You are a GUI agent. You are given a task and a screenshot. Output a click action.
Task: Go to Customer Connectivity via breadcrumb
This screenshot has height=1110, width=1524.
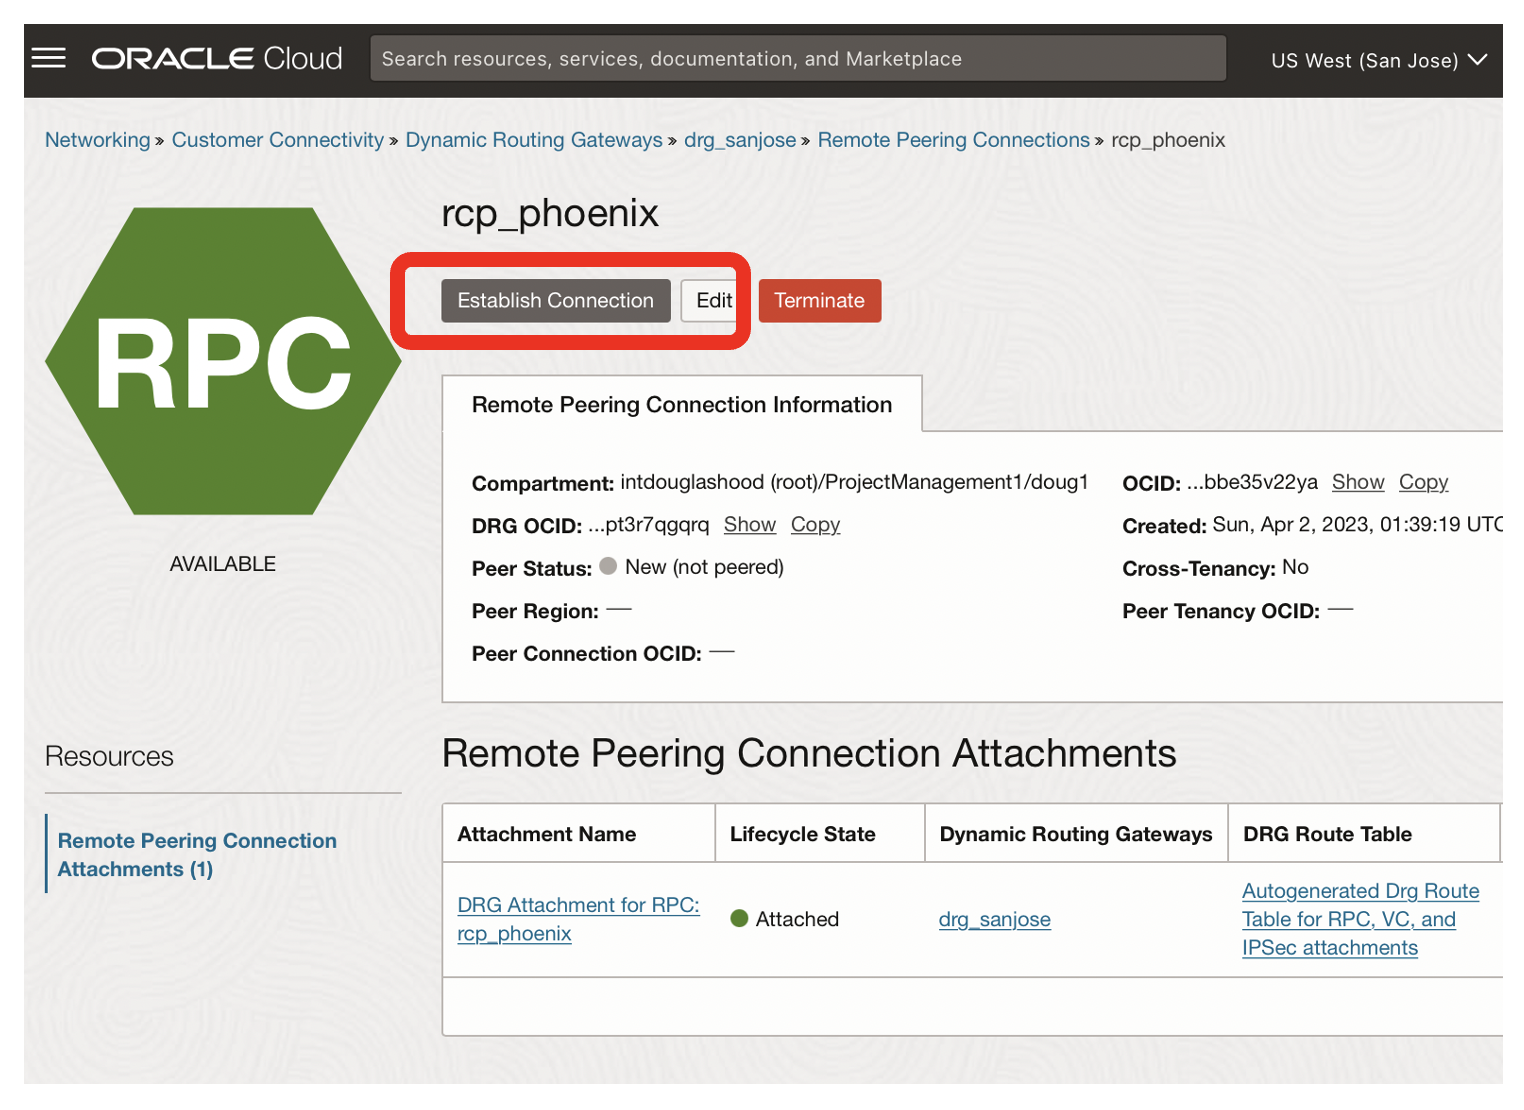277,140
